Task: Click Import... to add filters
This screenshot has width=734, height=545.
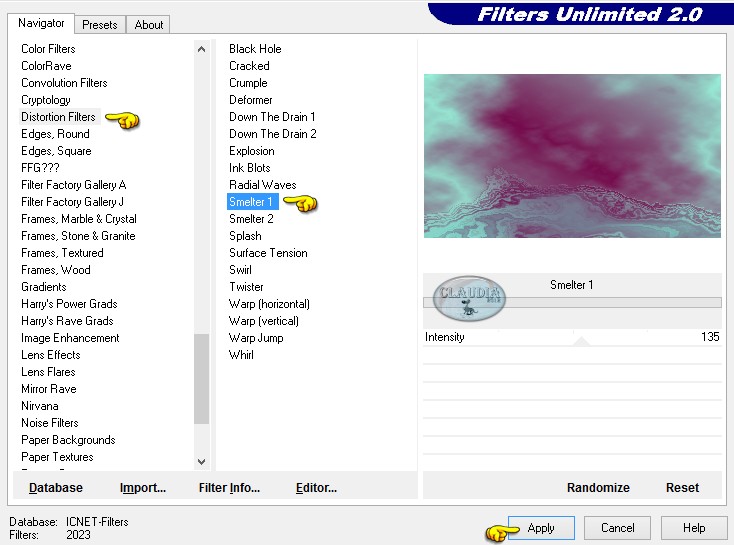Action: [x=143, y=488]
